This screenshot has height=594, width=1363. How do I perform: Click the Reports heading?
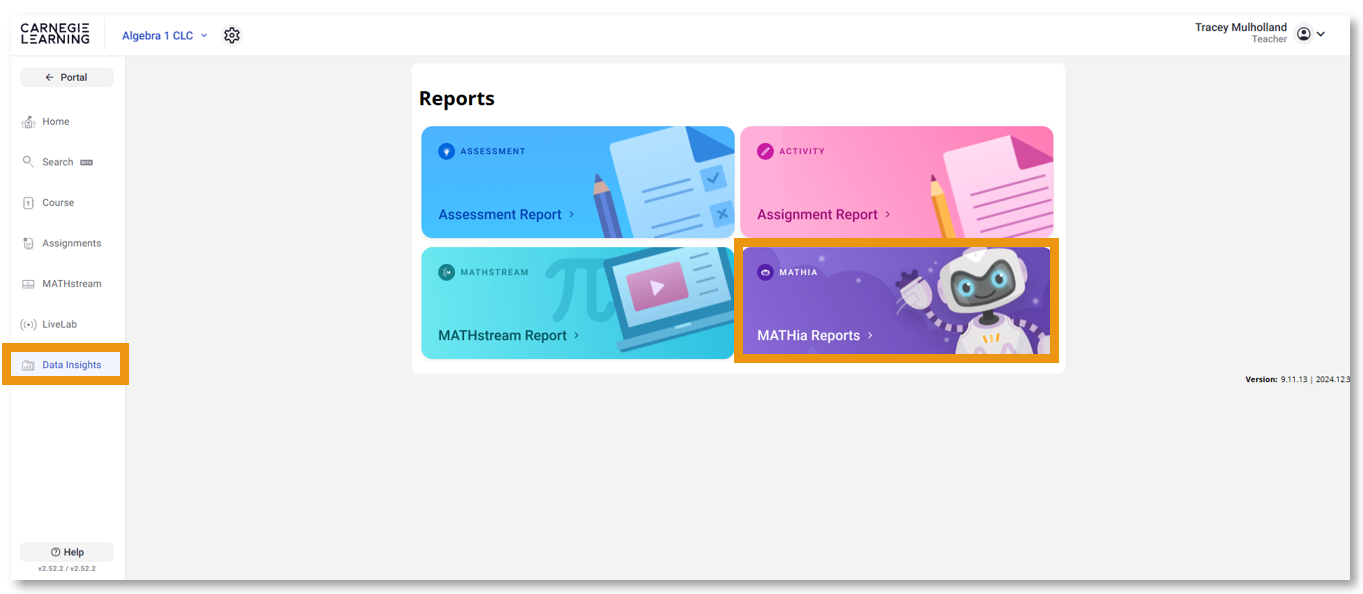click(x=457, y=98)
